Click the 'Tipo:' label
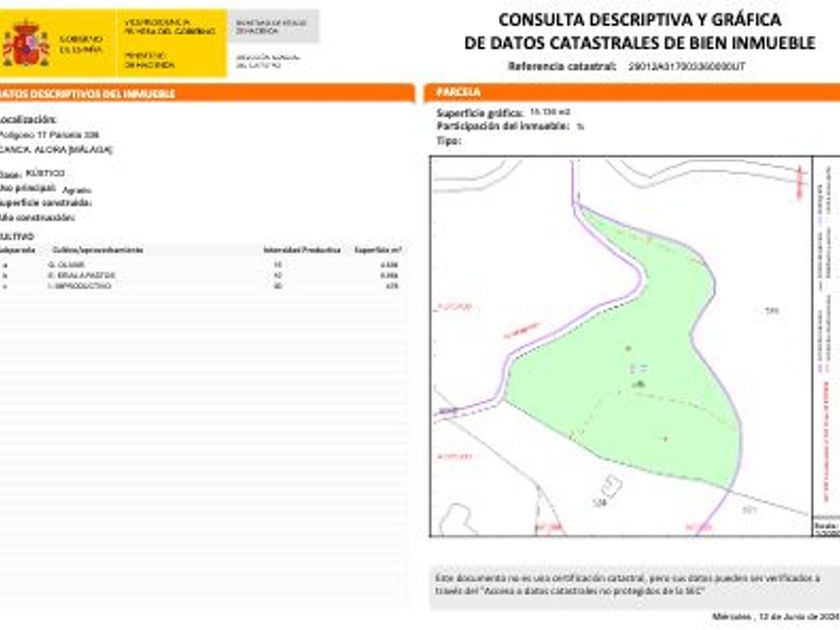 coord(448,141)
